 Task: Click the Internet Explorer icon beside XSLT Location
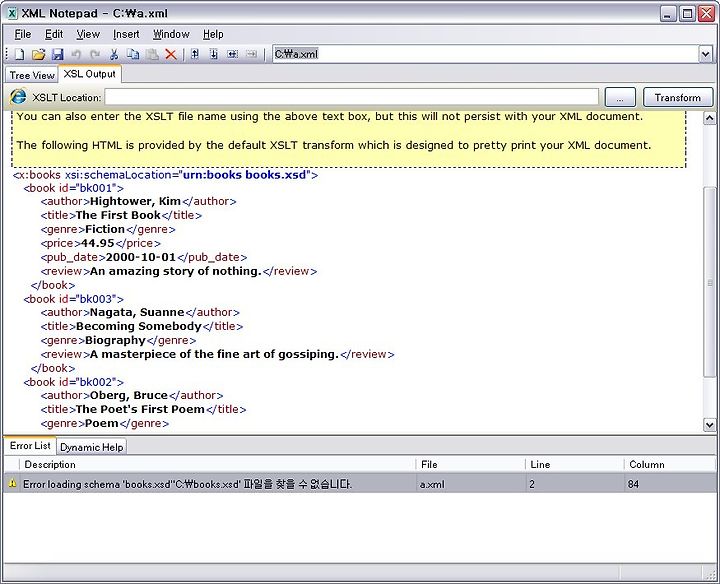click(18, 97)
